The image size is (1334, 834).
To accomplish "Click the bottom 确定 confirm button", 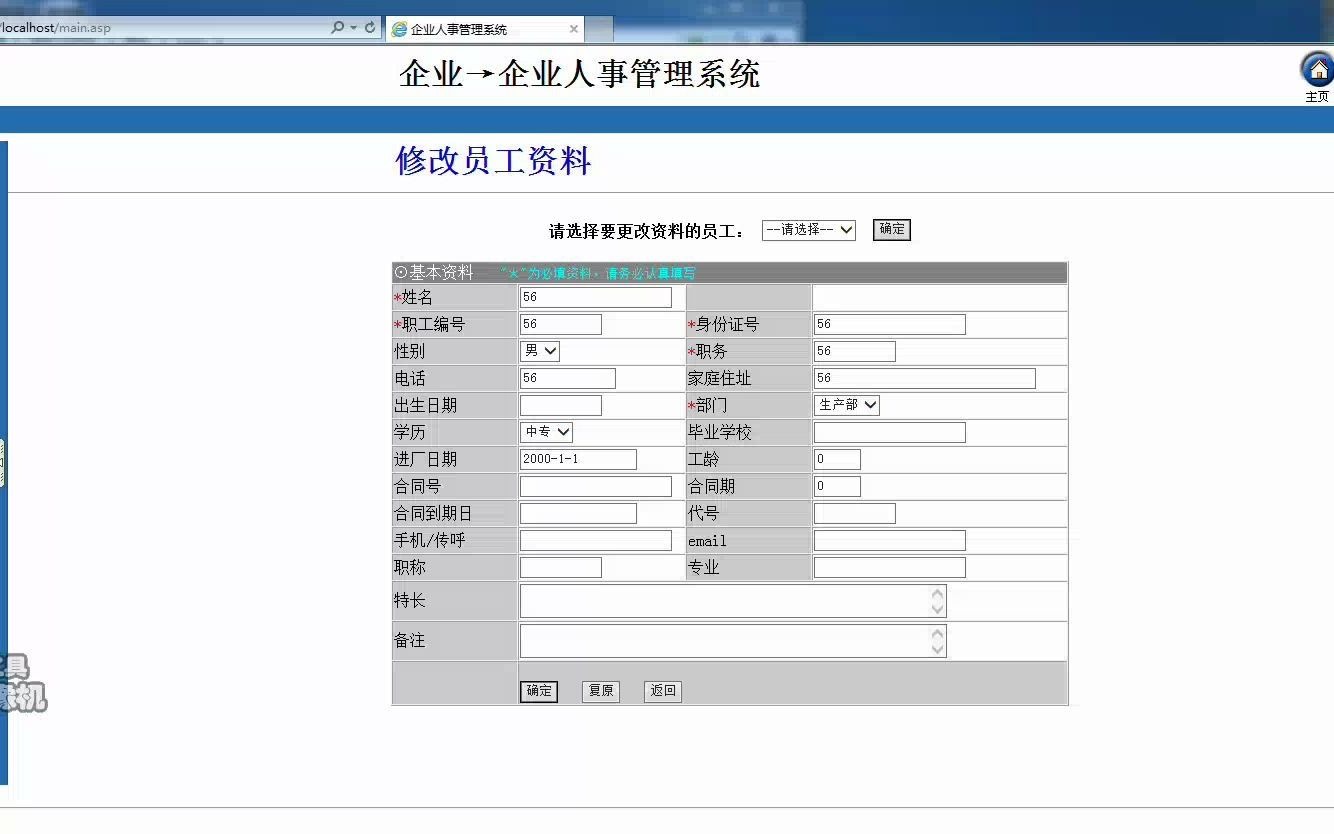I will point(538,690).
